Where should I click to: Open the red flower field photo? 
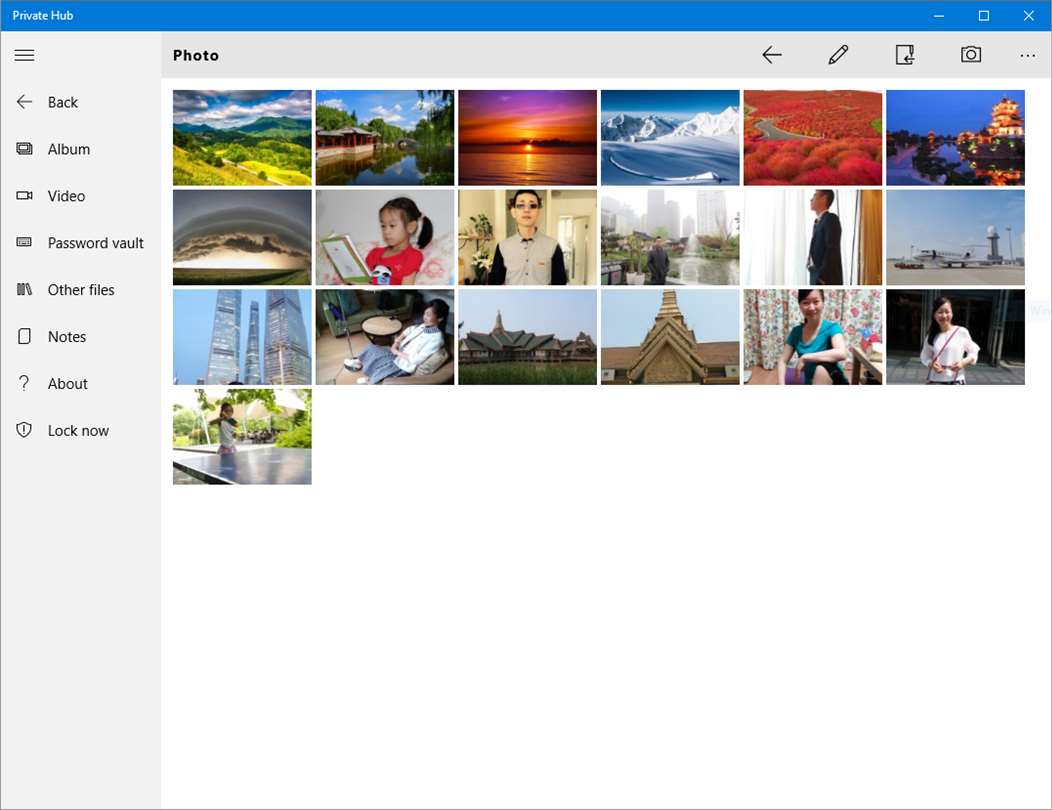tap(812, 138)
